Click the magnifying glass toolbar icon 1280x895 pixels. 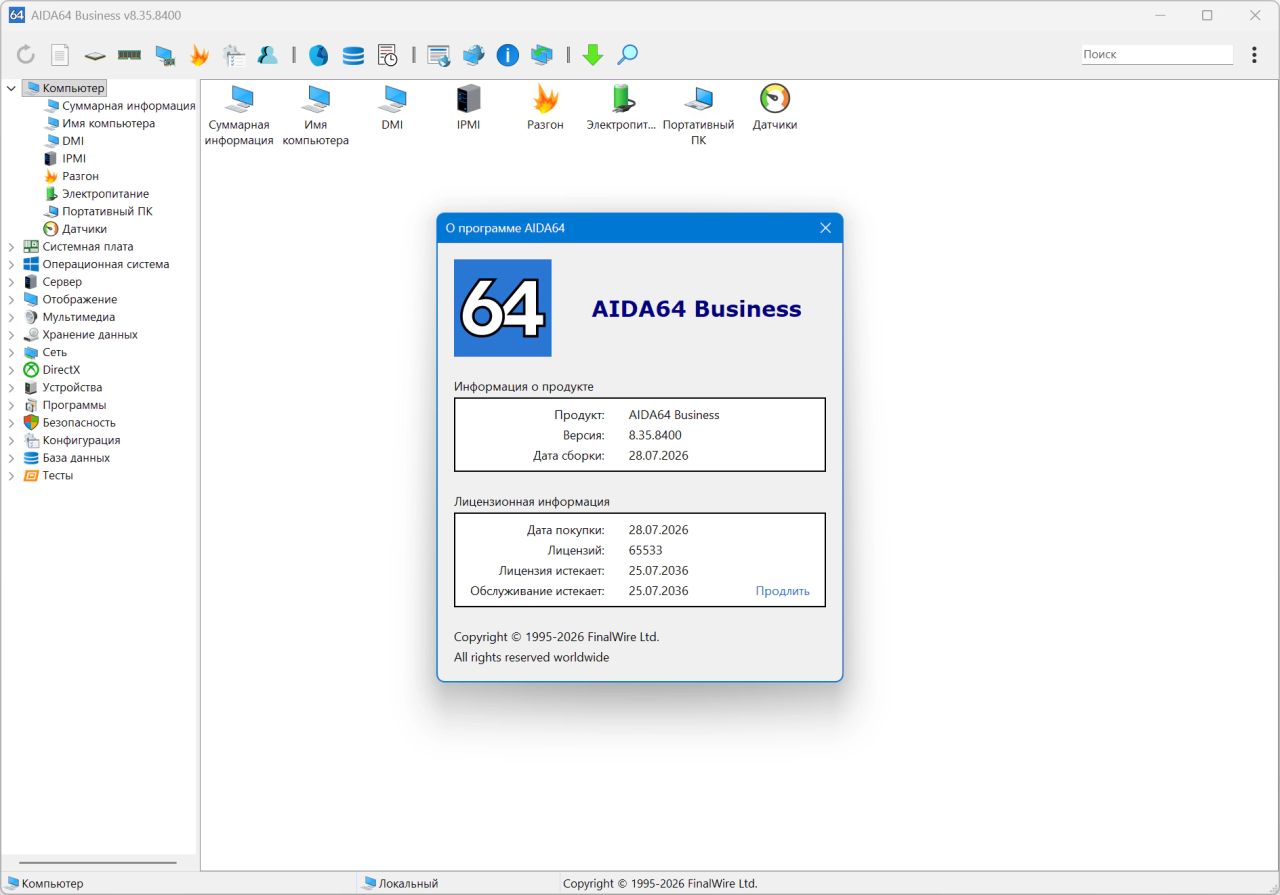point(627,55)
